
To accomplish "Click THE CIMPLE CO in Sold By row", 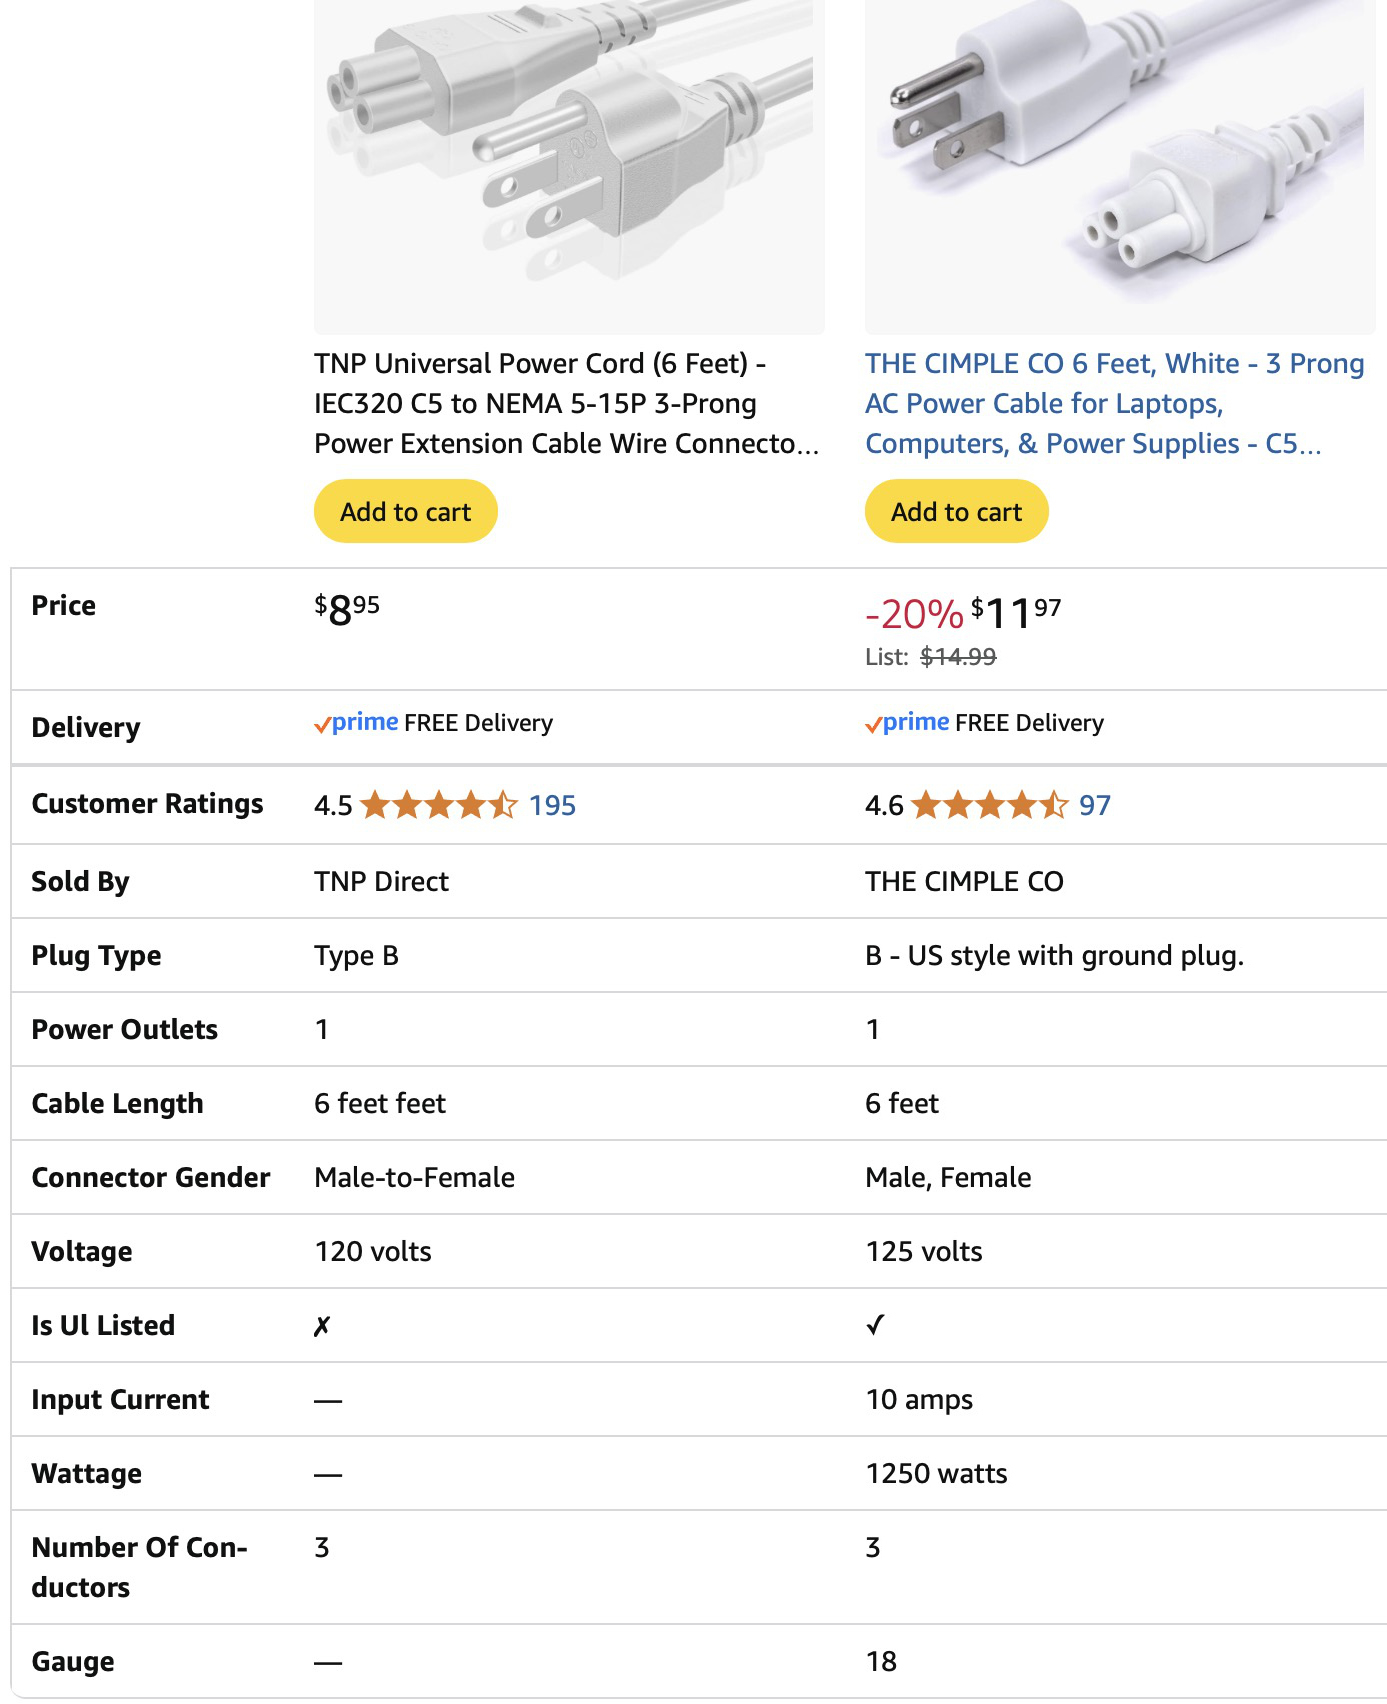I will [964, 881].
